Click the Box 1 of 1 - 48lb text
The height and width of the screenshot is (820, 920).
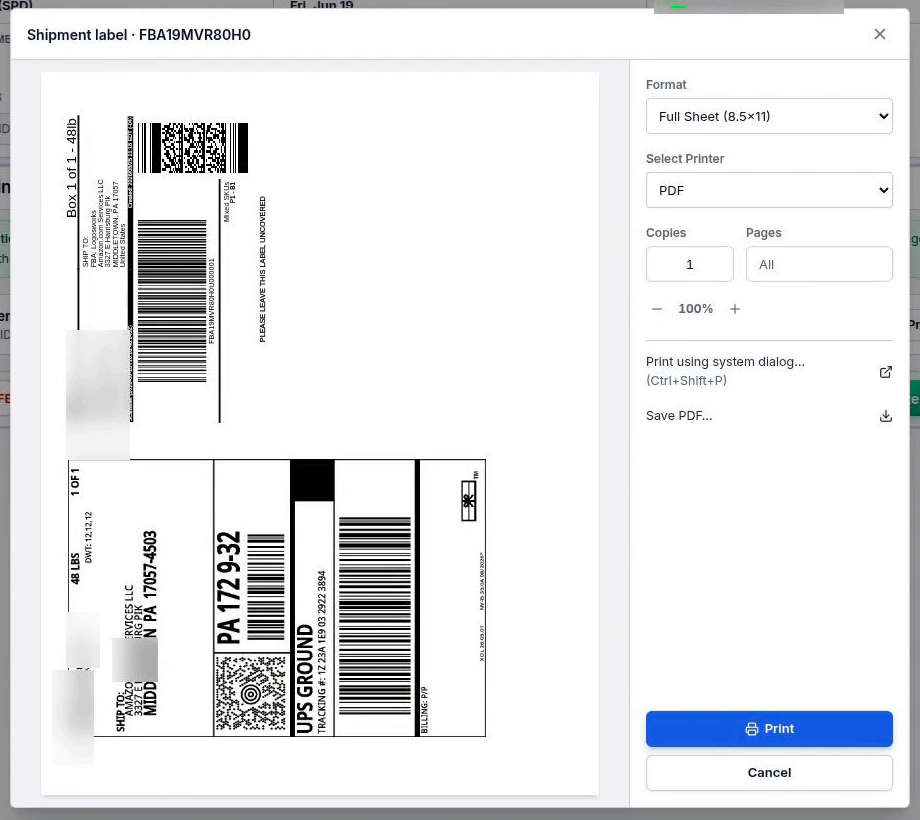click(x=71, y=168)
